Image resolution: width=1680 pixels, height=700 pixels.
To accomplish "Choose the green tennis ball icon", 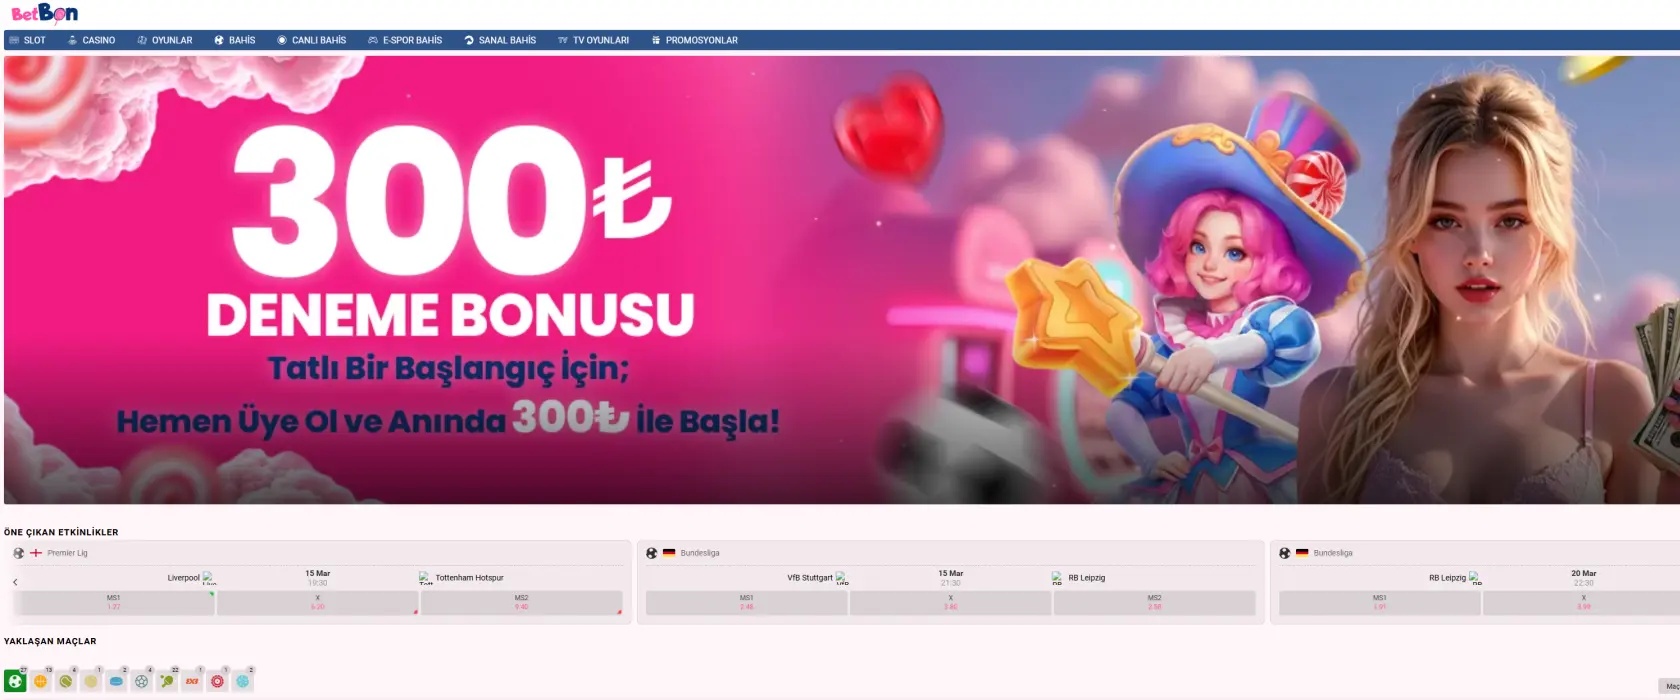I will tap(66, 681).
